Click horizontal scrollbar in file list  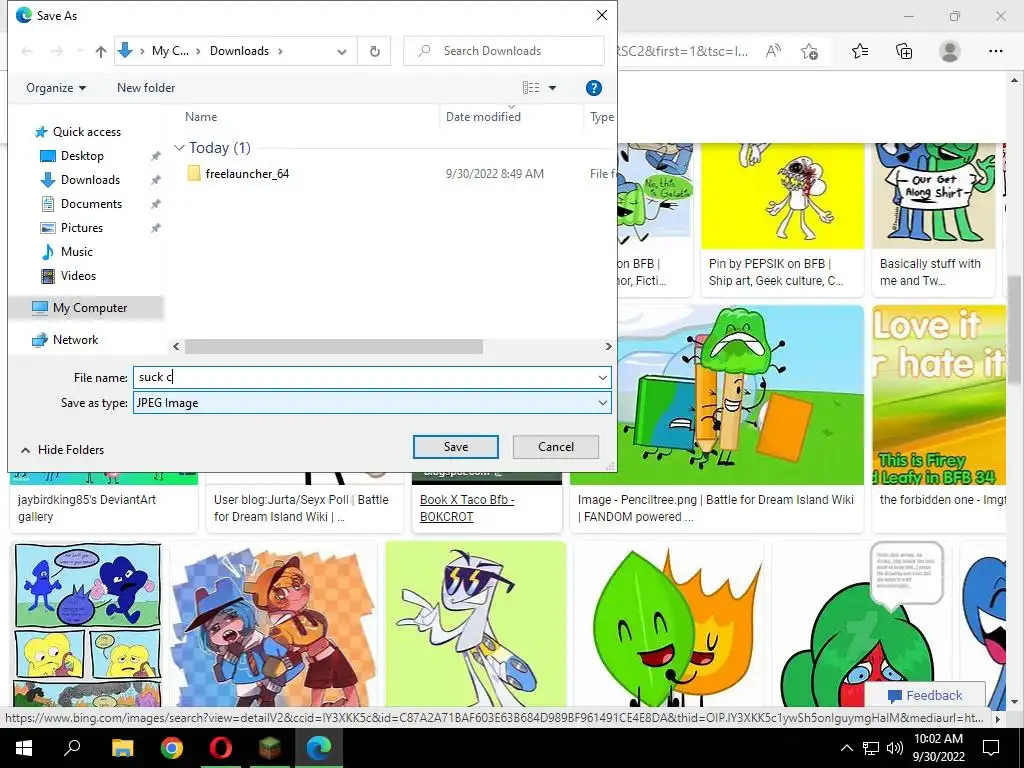pos(334,347)
